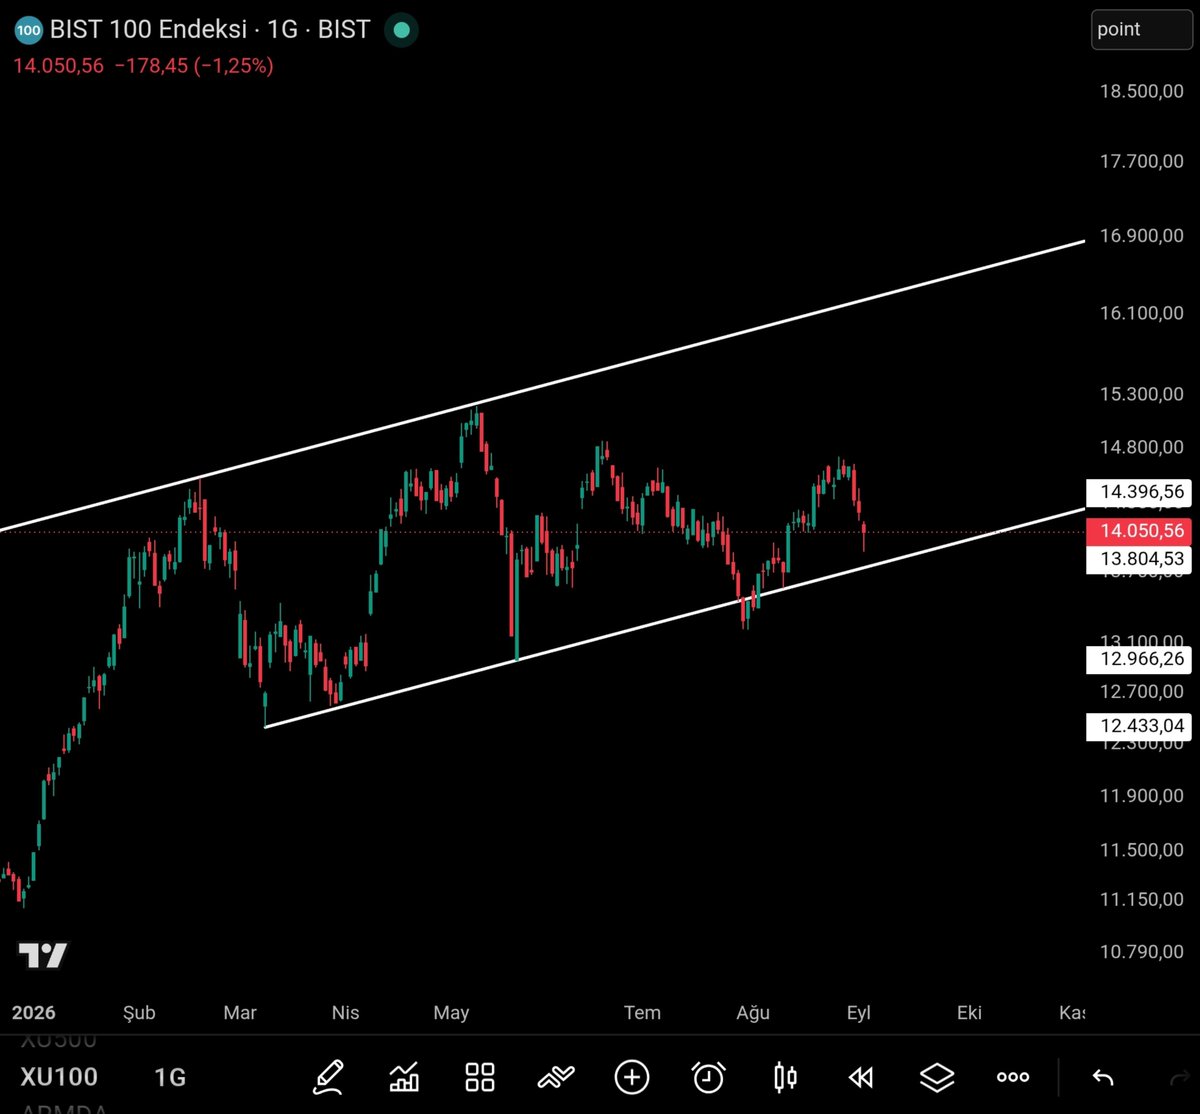Click the Nis time axis label
Screen dimensions: 1200x1114
[x=345, y=1013]
